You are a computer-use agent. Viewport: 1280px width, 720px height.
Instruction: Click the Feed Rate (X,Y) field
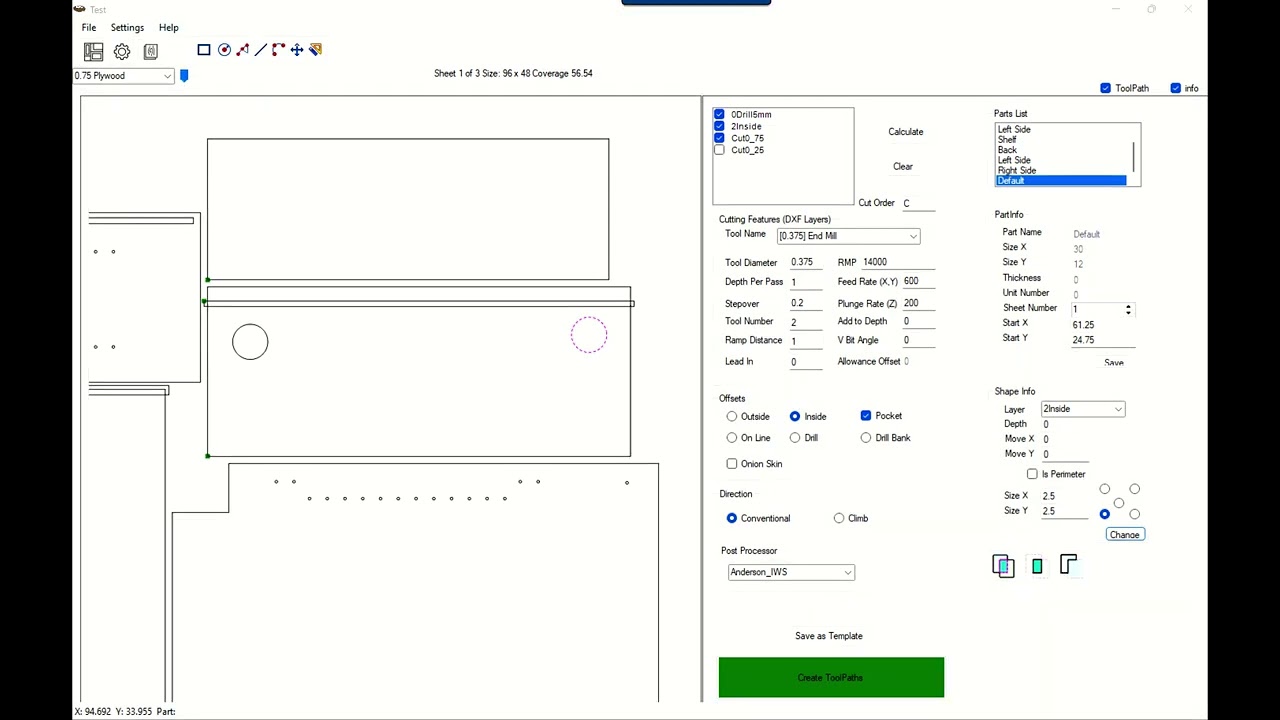919,282
